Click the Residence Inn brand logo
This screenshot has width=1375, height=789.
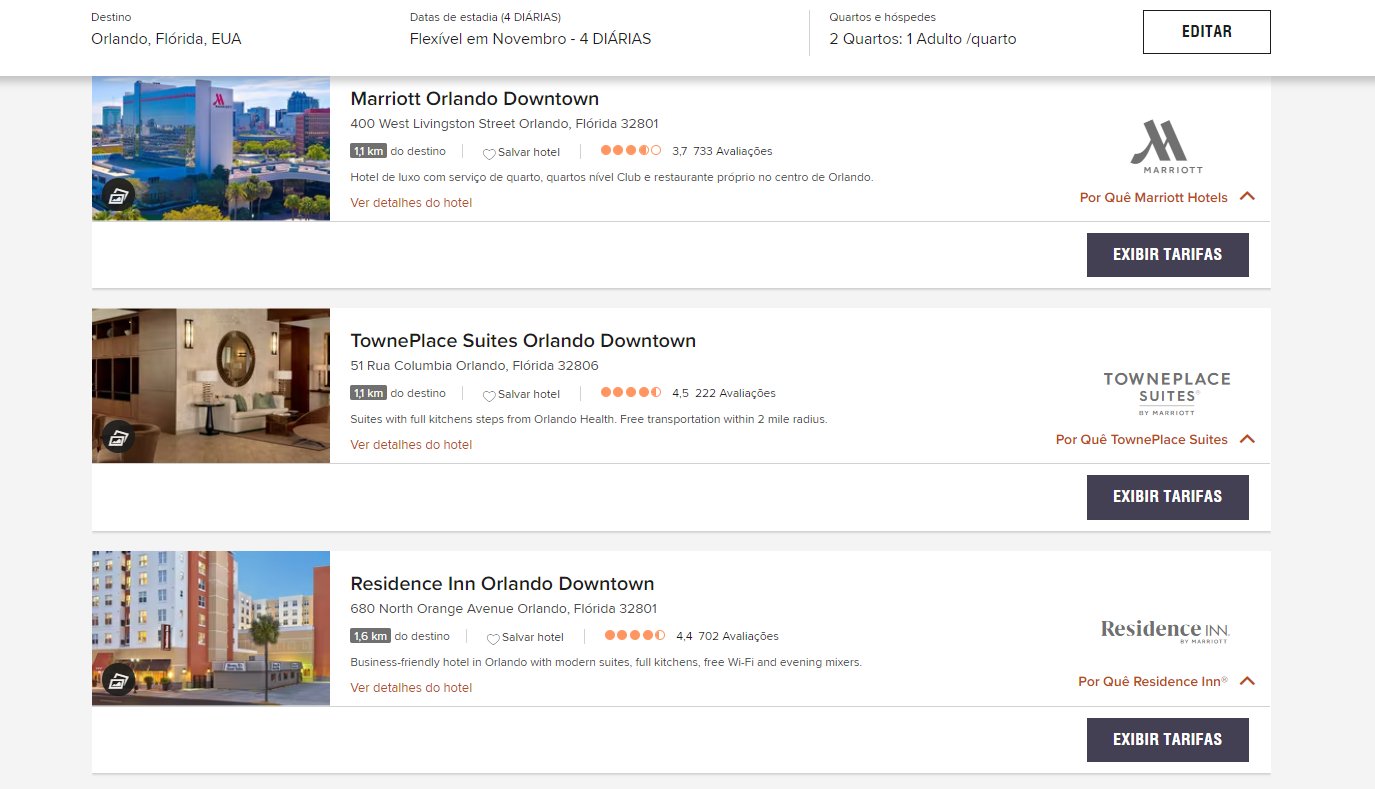pyautogui.click(x=1165, y=631)
